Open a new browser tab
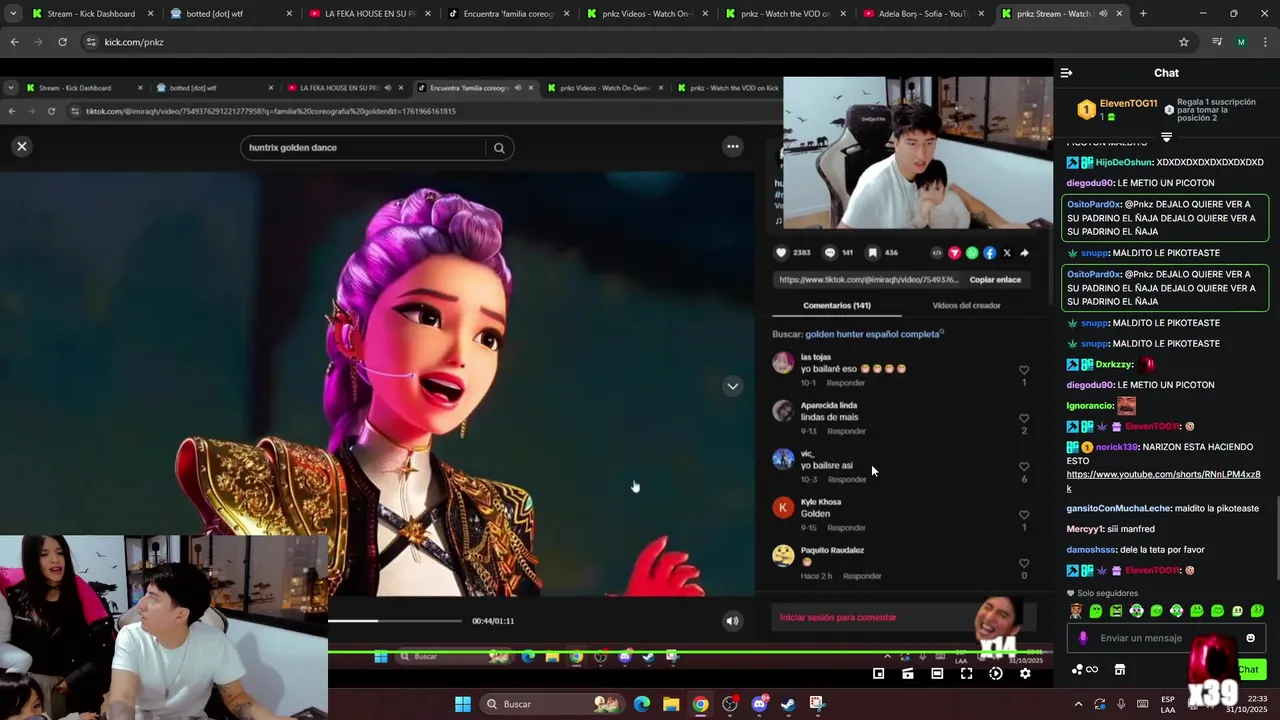 pyautogui.click(x=1143, y=14)
